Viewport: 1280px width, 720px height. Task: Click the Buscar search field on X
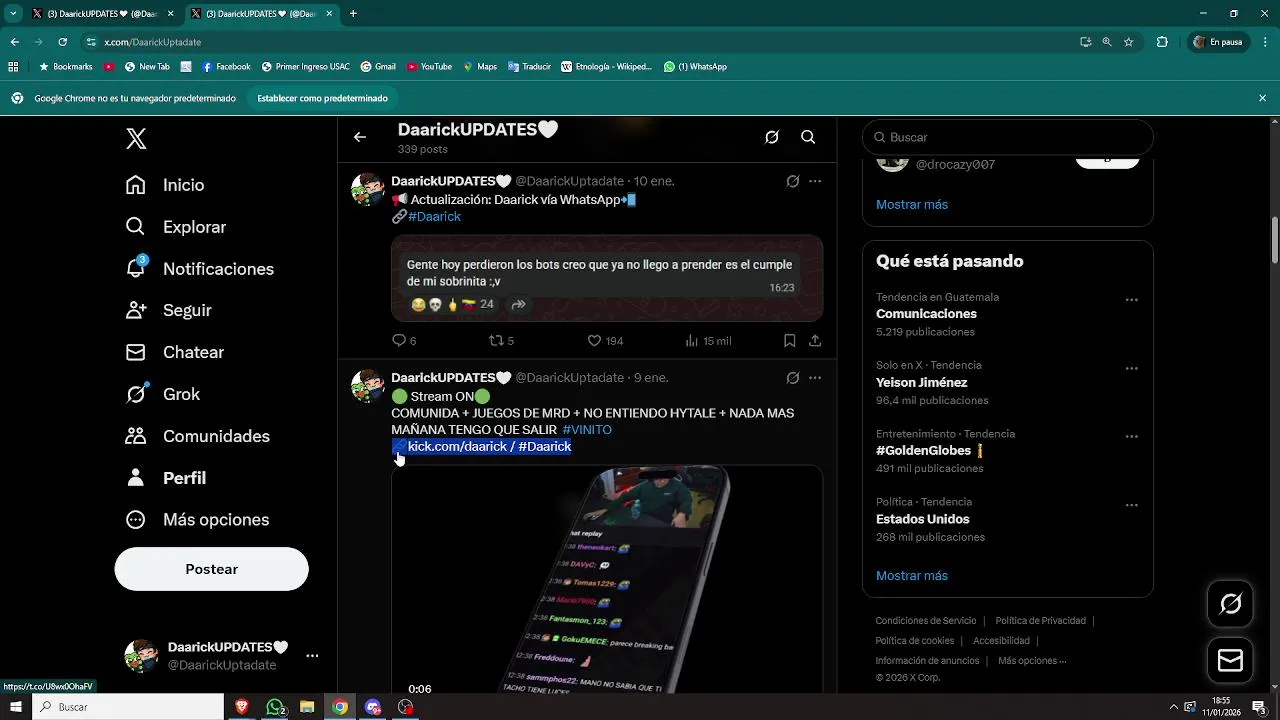[x=1008, y=137]
